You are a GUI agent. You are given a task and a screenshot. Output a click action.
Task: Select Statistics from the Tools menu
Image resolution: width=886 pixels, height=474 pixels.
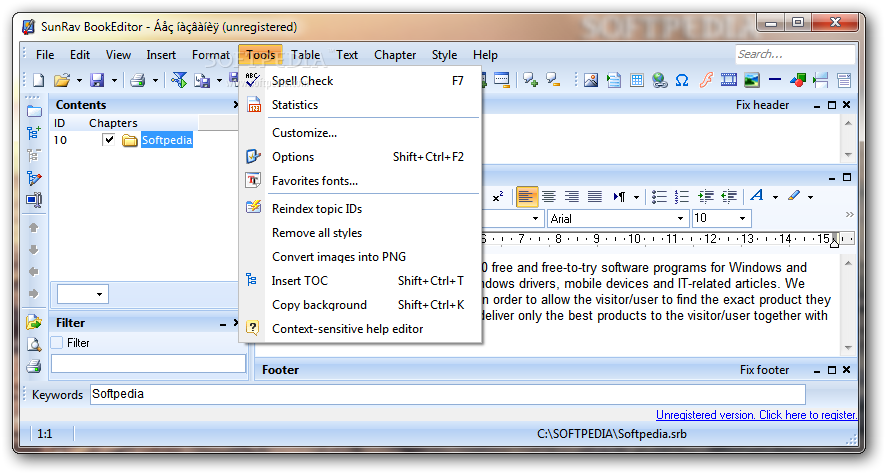point(361,105)
